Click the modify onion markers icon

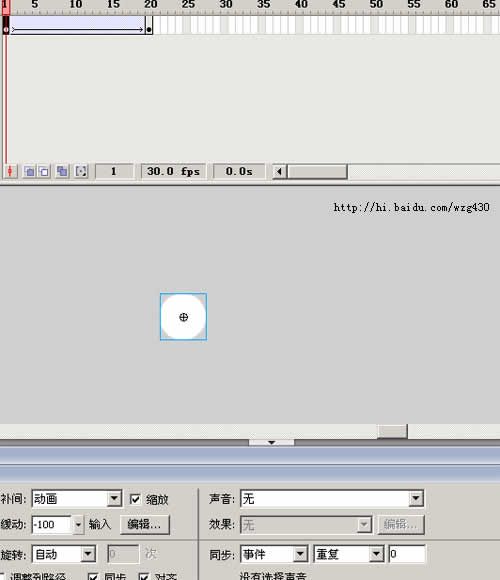click(81, 171)
